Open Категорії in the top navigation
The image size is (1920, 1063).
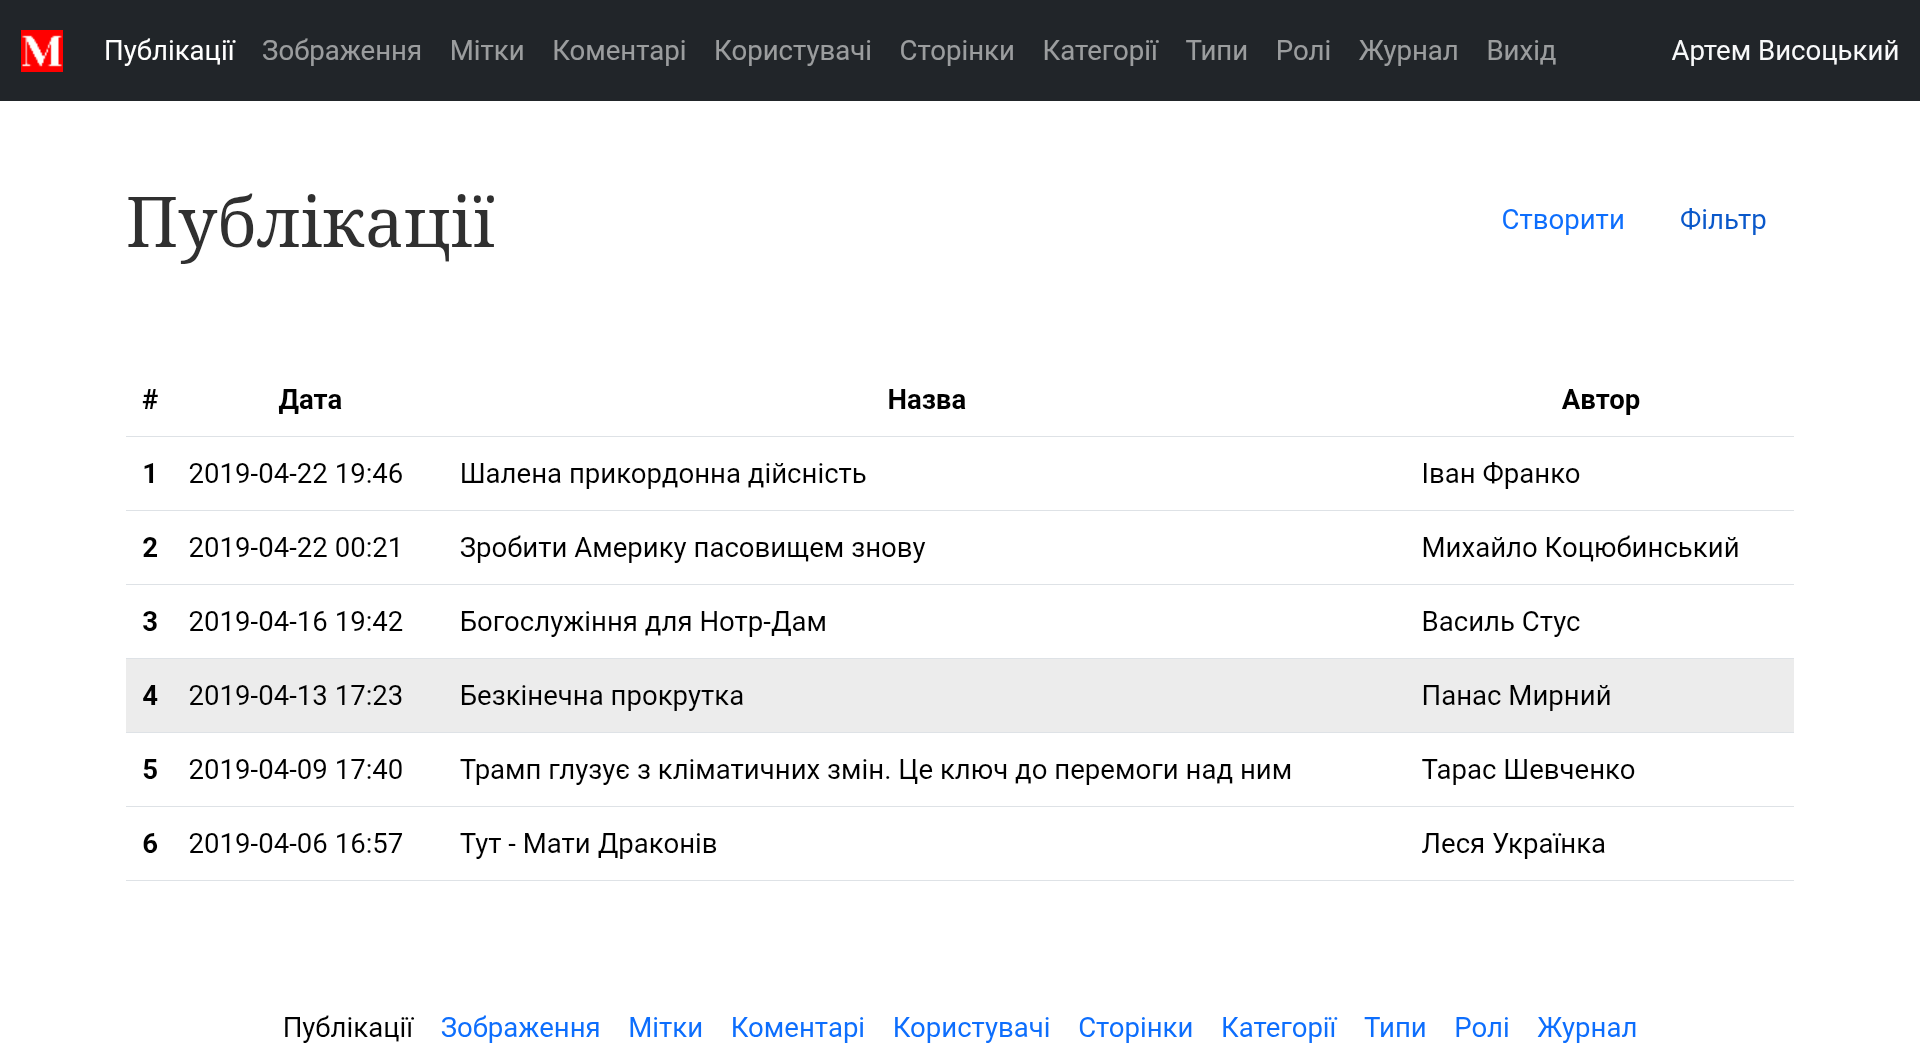pos(1099,51)
